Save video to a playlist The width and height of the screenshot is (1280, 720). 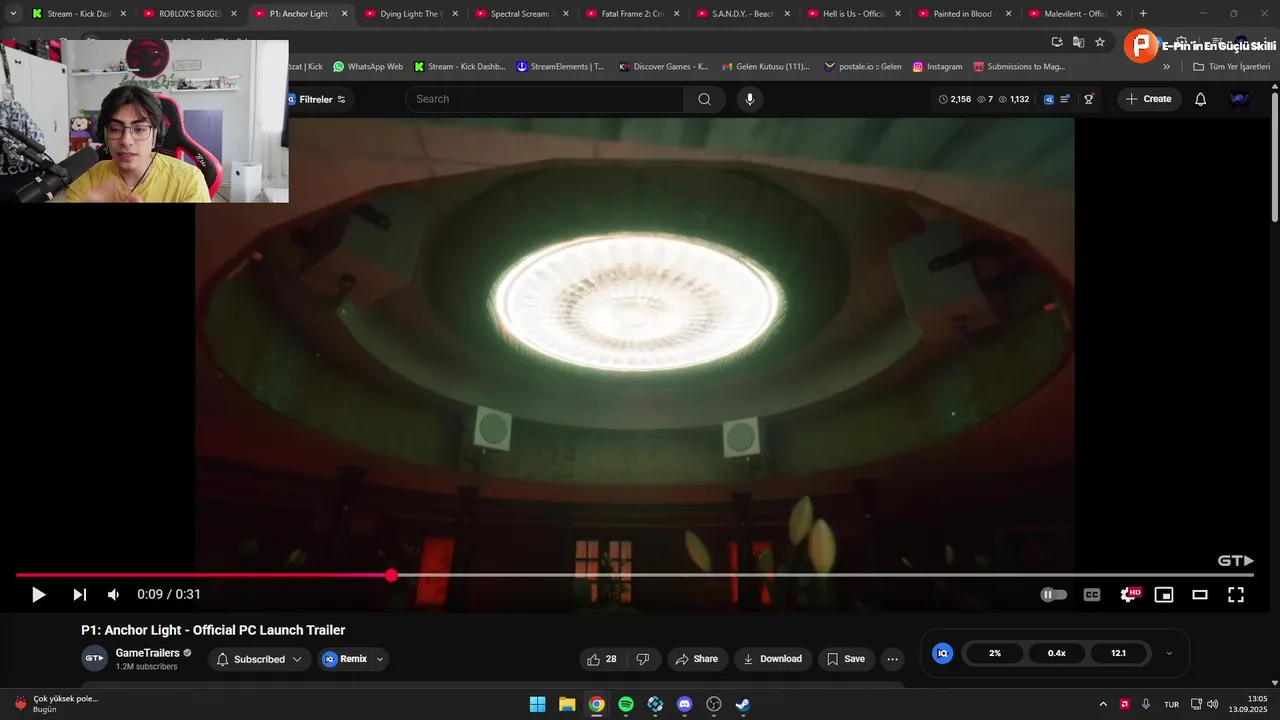coord(845,659)
